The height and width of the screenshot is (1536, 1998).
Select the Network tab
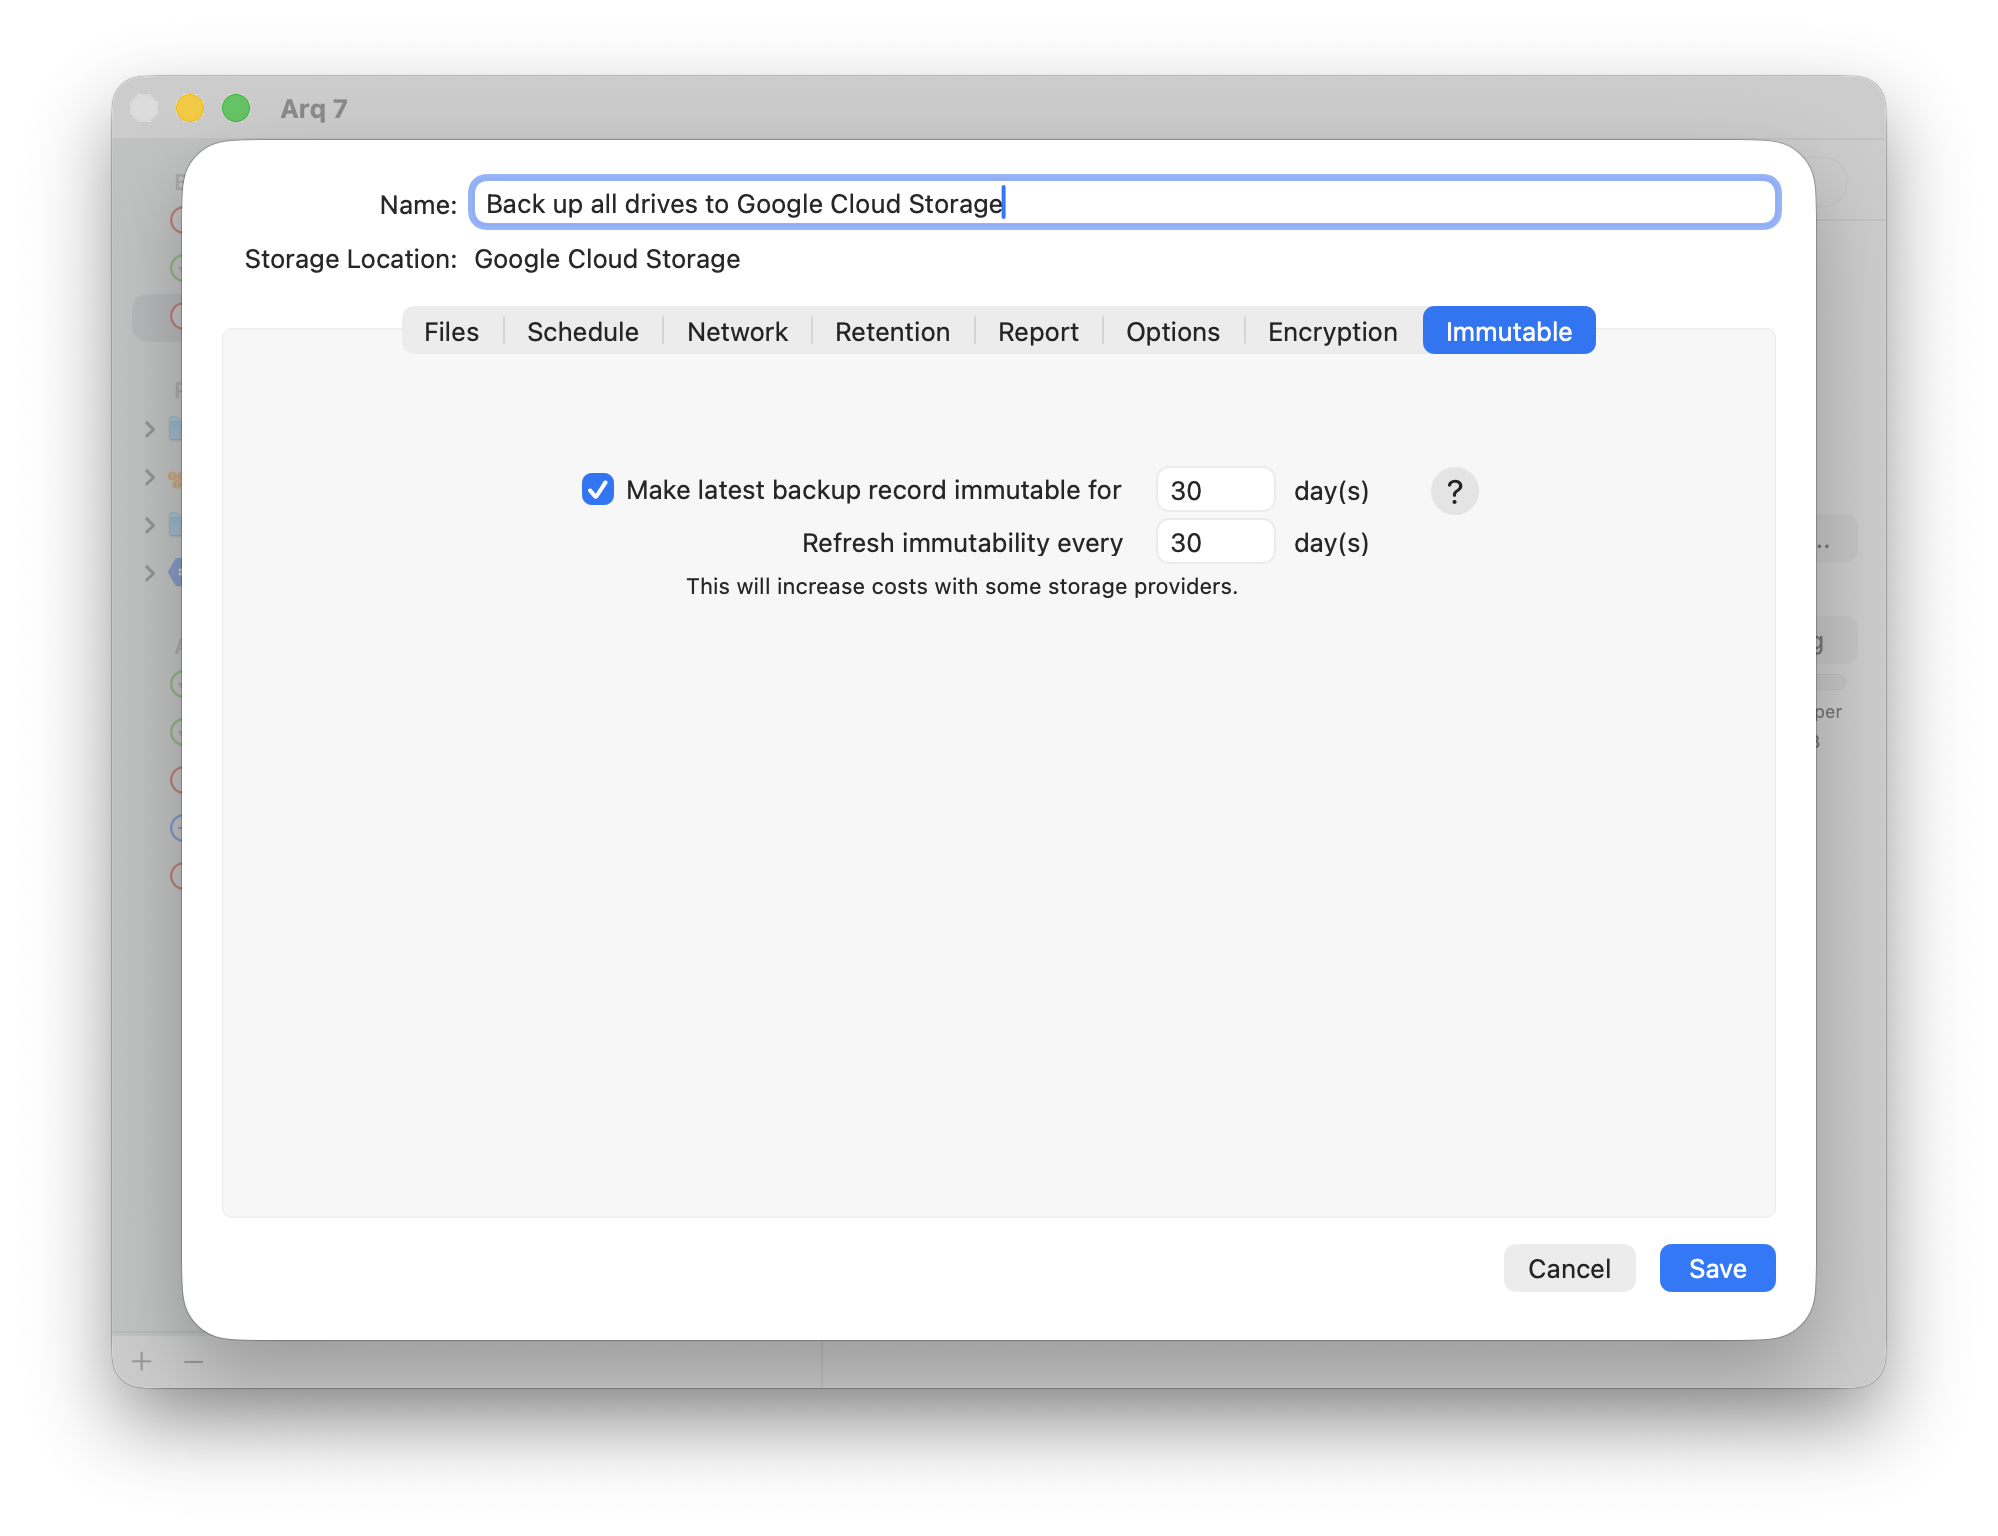[x=737, y=331]
